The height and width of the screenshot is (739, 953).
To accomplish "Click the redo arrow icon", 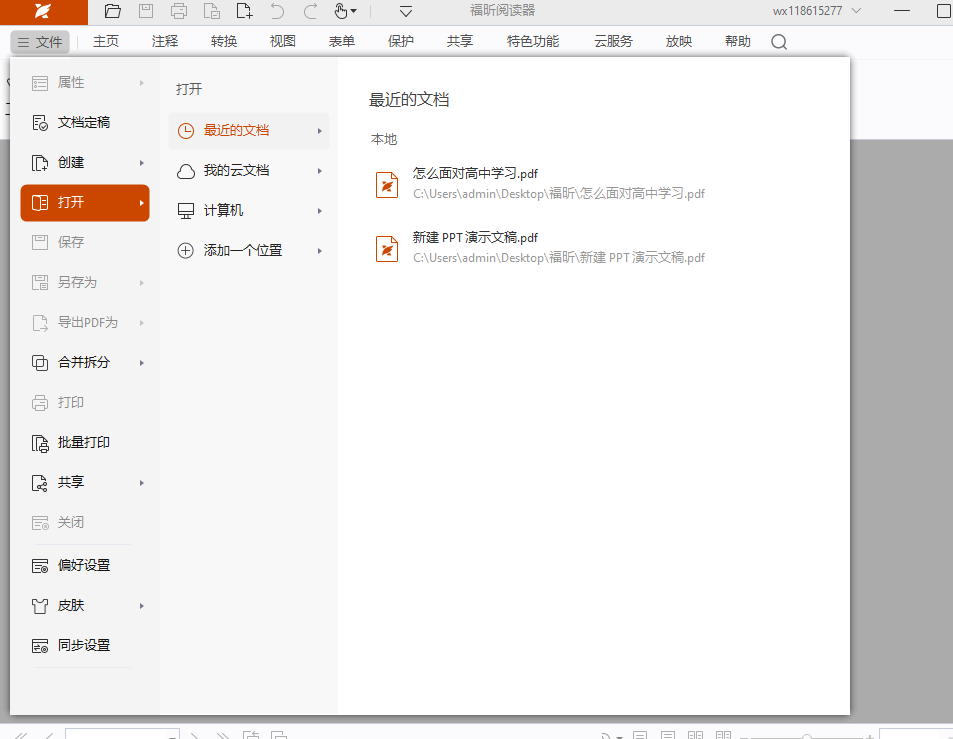I will (x=311, y=11).
